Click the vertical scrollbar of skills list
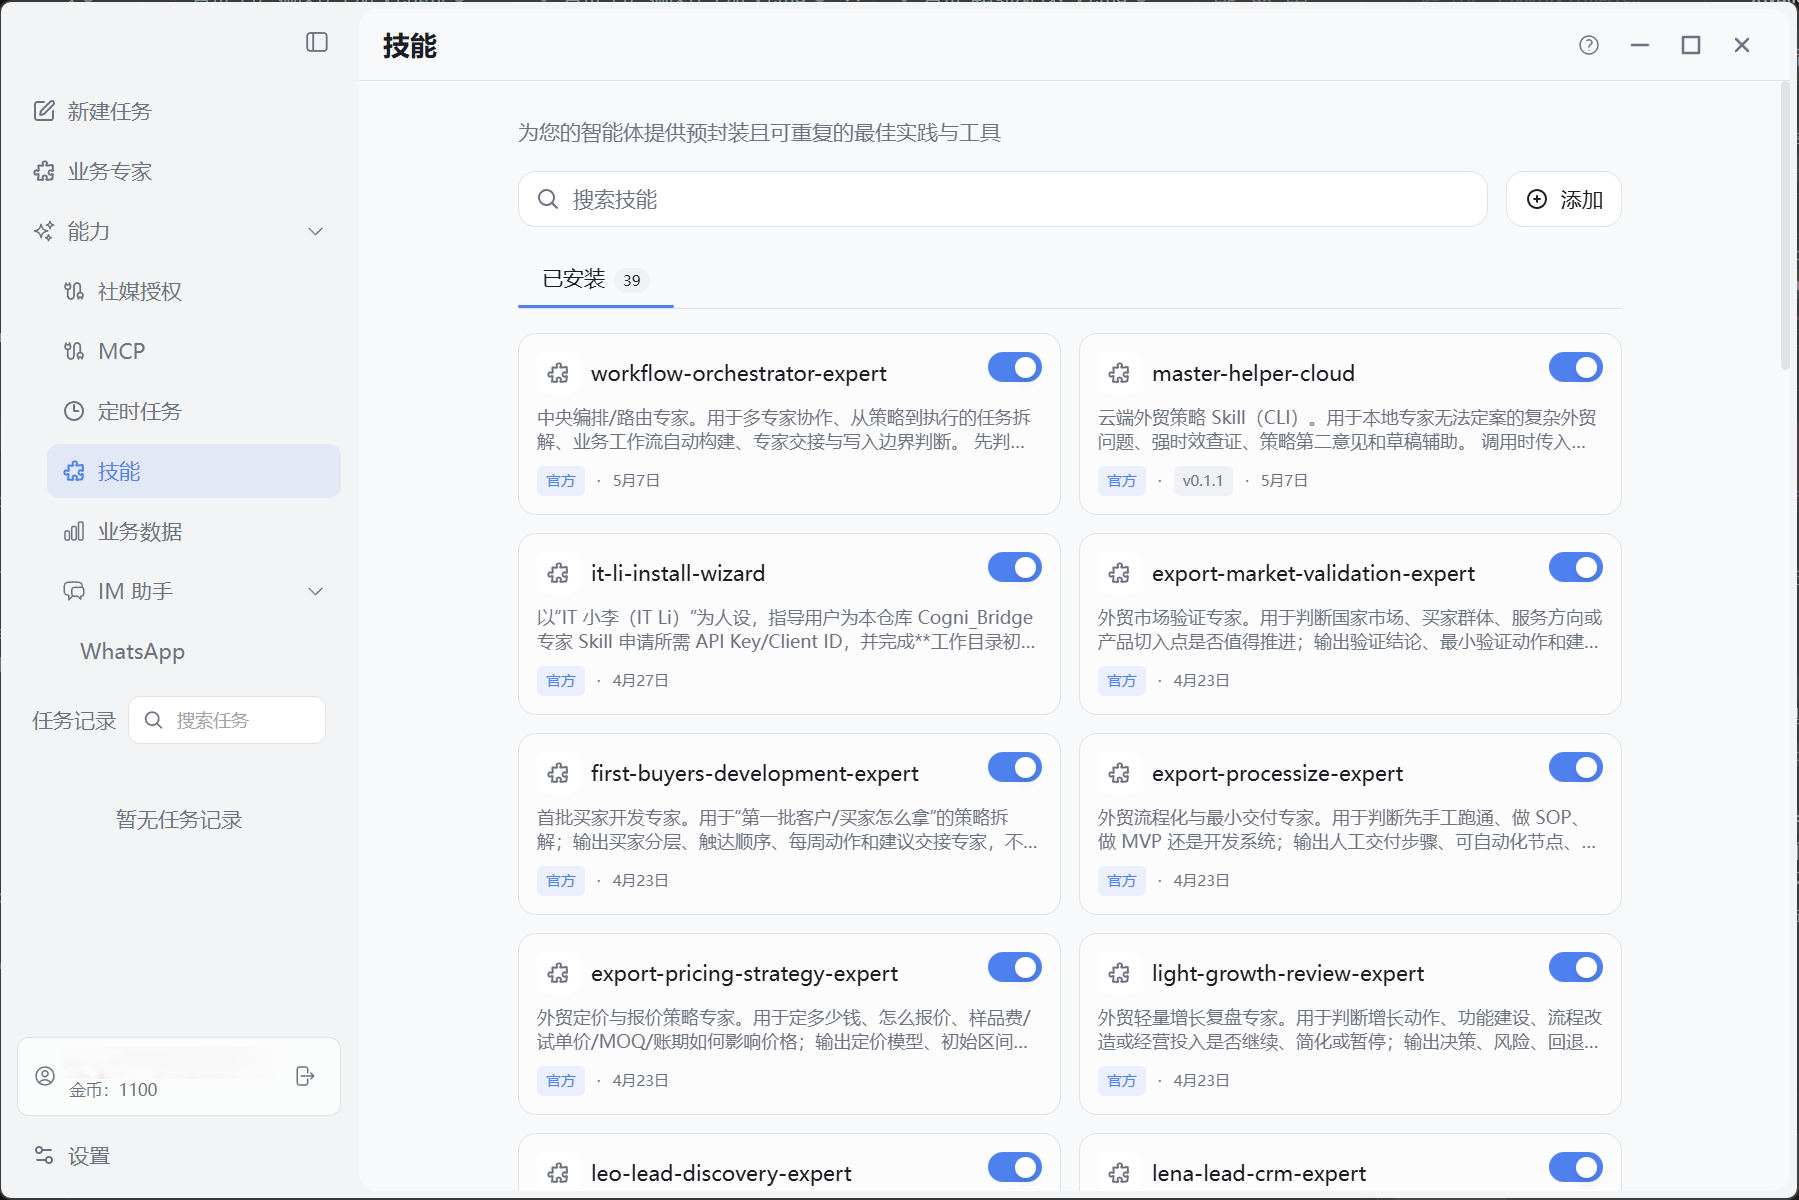Viewport: 1799px width, 1200px height. tap(1785, 228)
